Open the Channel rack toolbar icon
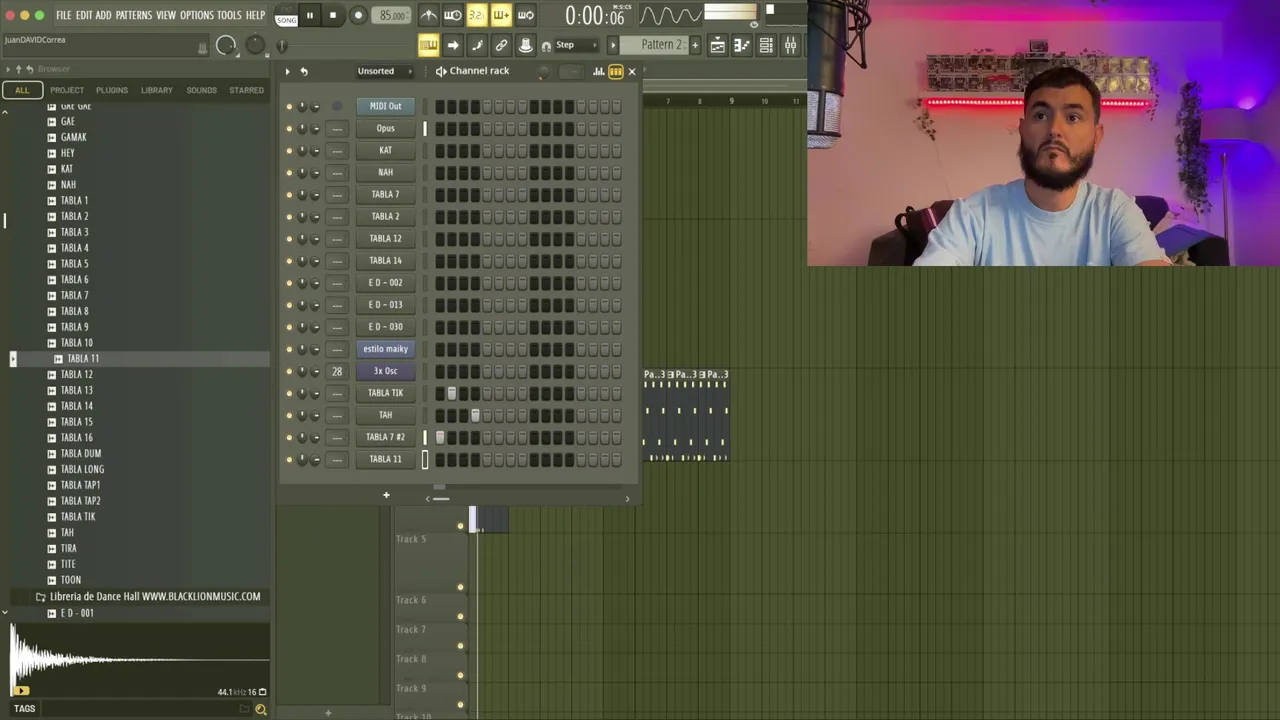 point(766,45)
